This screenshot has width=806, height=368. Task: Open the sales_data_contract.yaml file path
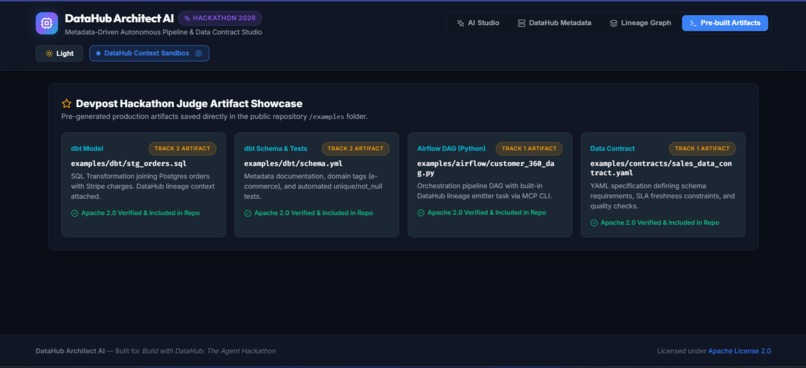click(661, 169)
